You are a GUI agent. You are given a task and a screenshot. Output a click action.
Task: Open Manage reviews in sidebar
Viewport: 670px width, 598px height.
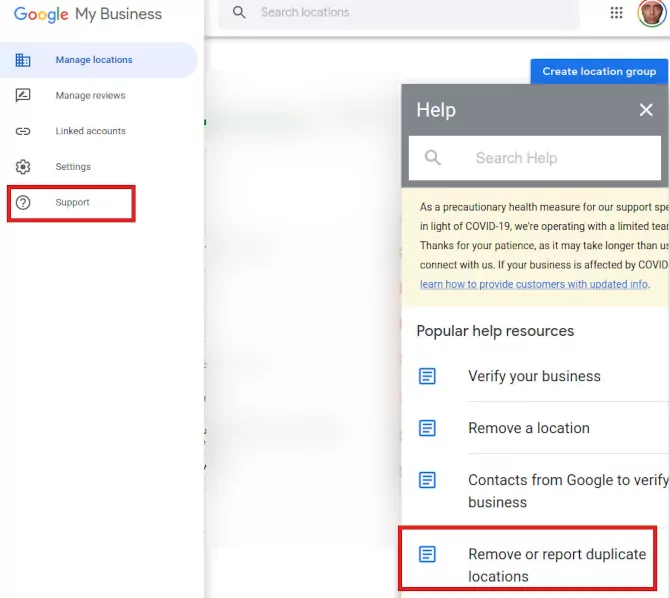(x=90, y=95)
